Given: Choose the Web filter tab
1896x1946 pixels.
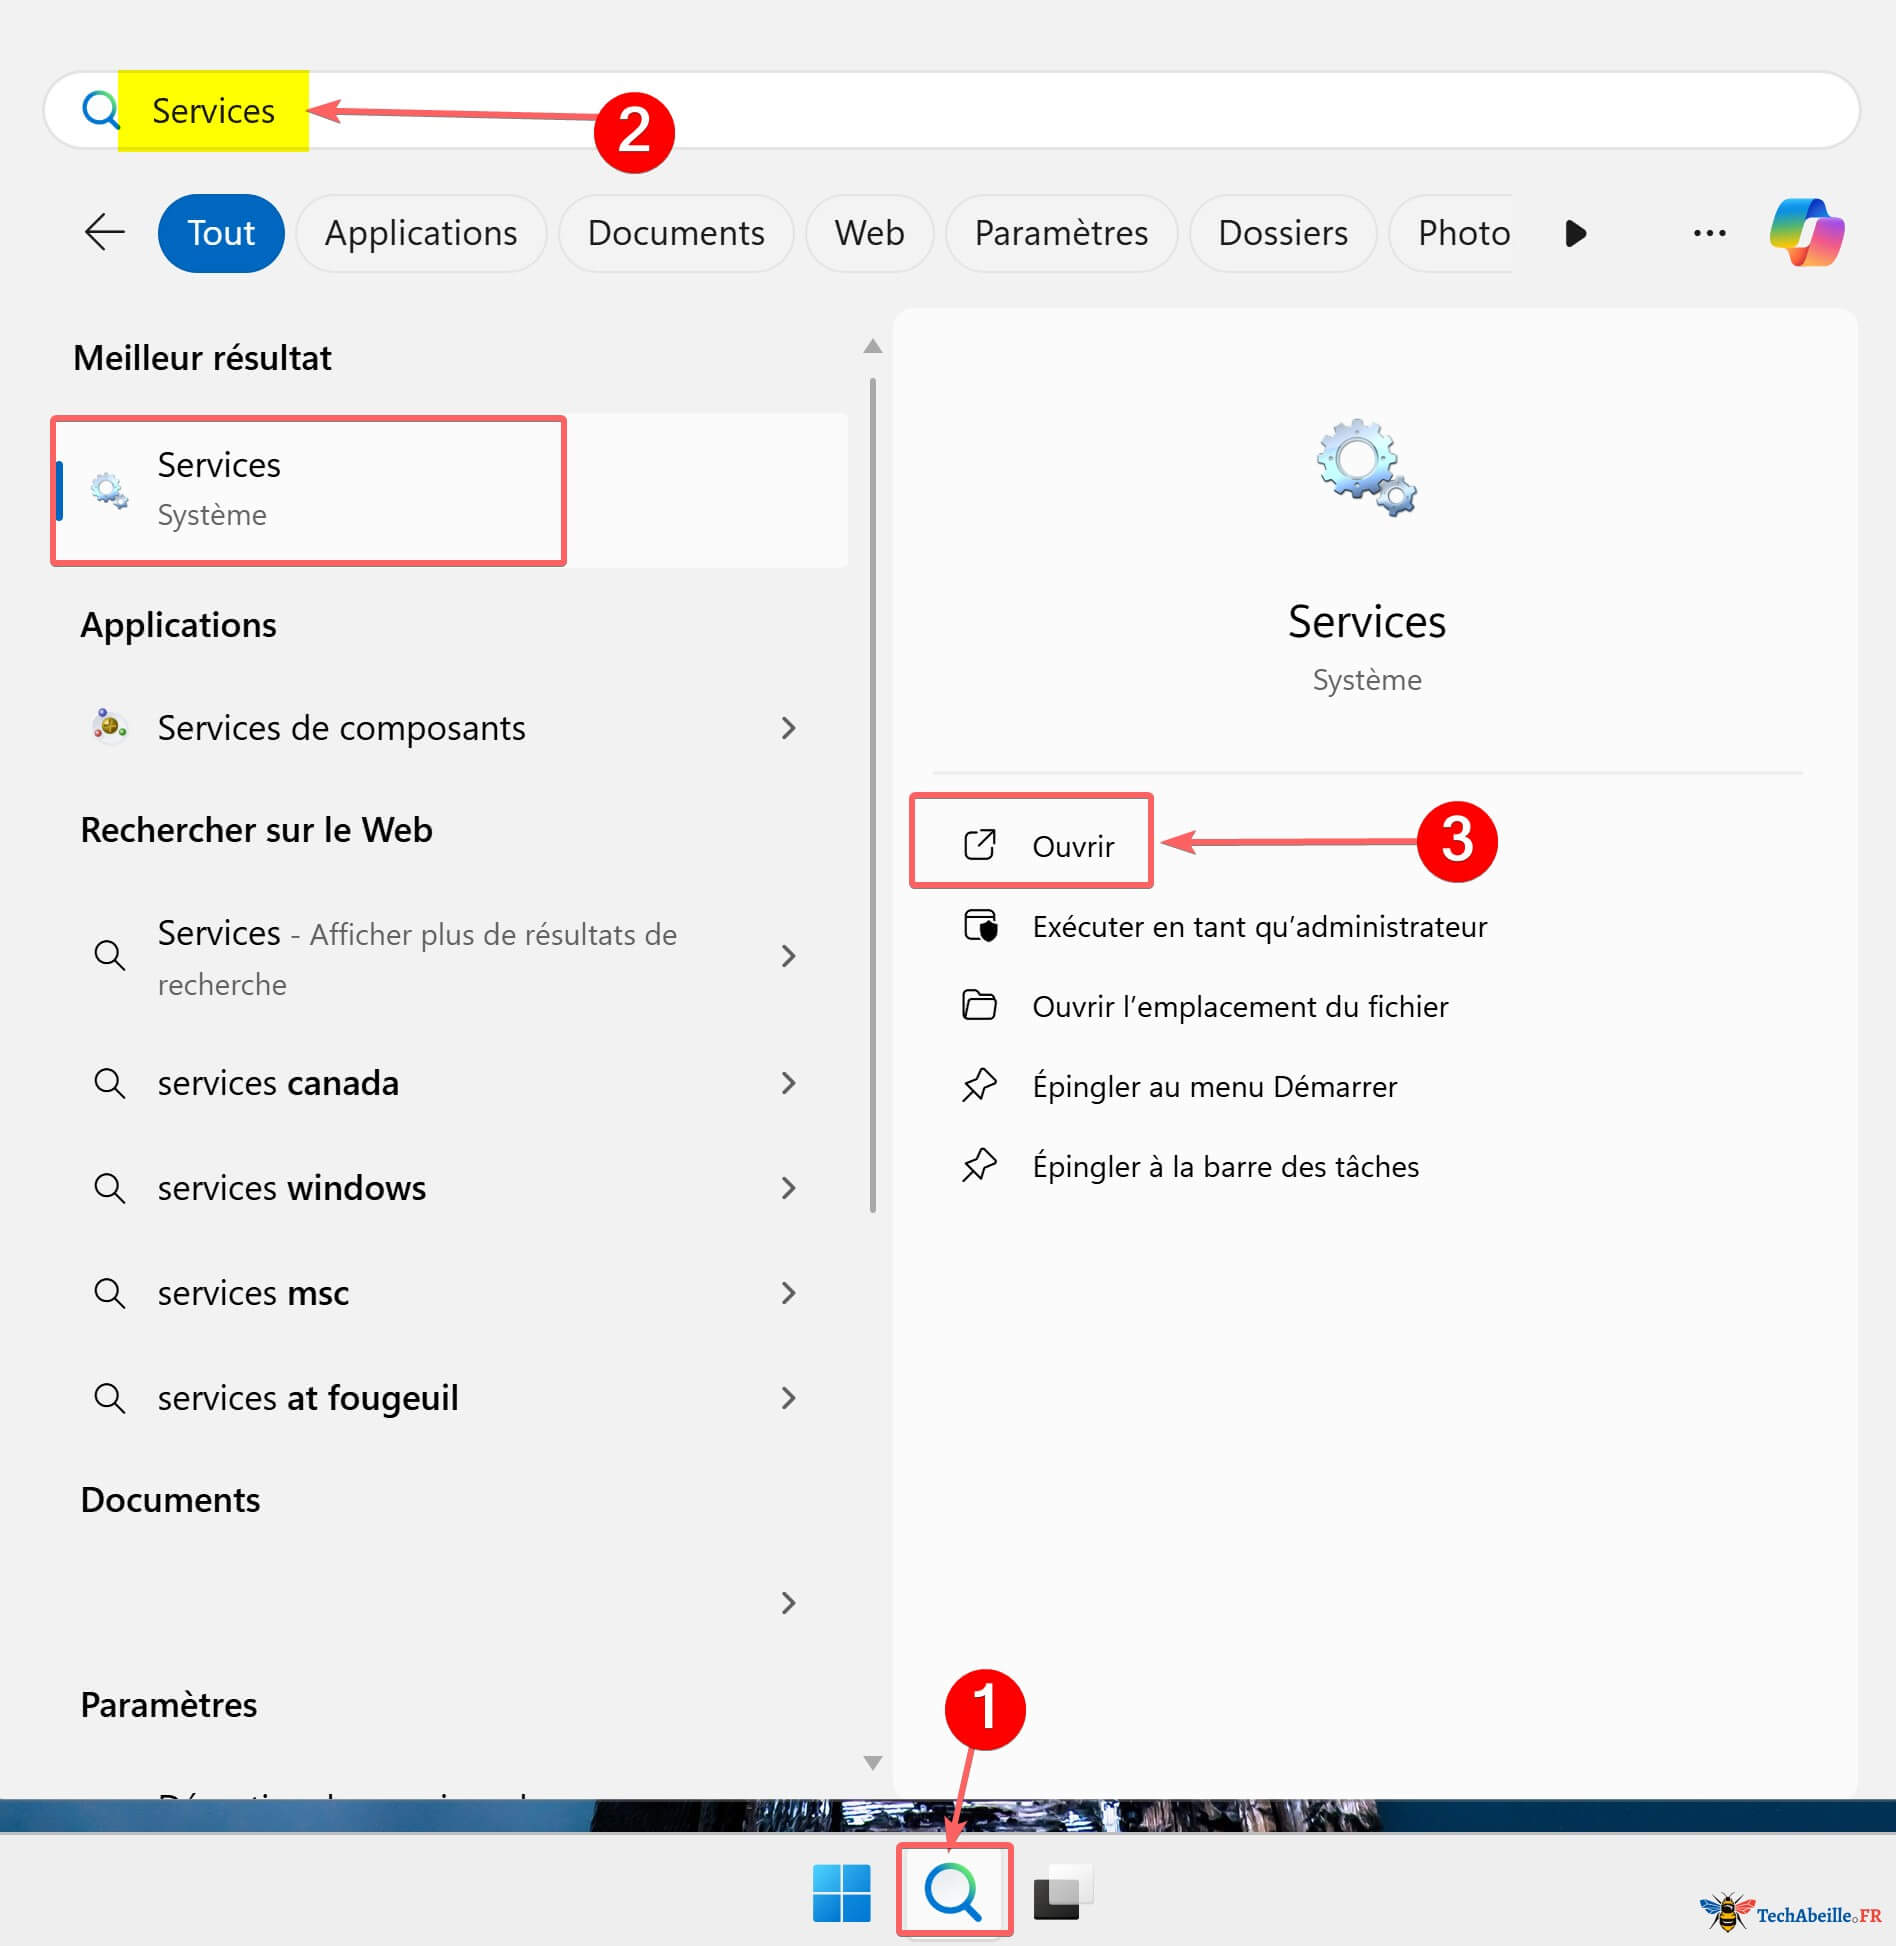Looking at the screenshot, I should (869, 233).
